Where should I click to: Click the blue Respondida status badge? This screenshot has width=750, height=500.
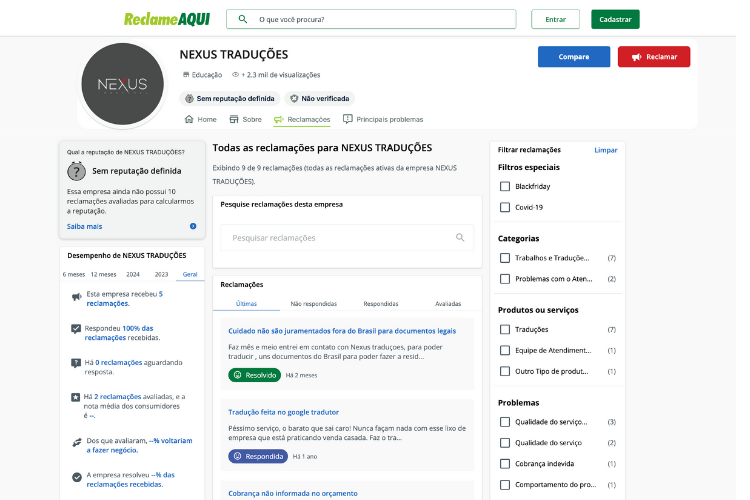click(x=258, y=456)
